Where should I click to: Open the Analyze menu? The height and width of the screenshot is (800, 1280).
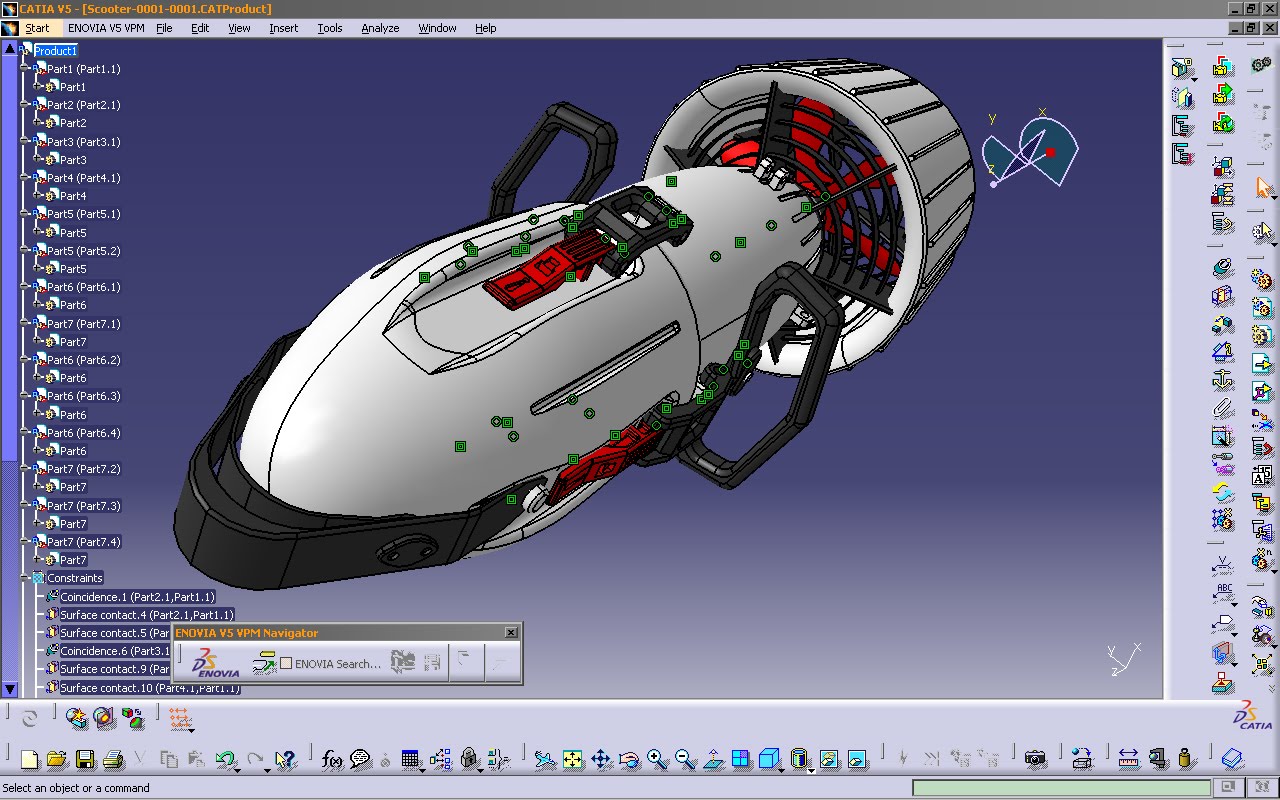coord(380,28)
